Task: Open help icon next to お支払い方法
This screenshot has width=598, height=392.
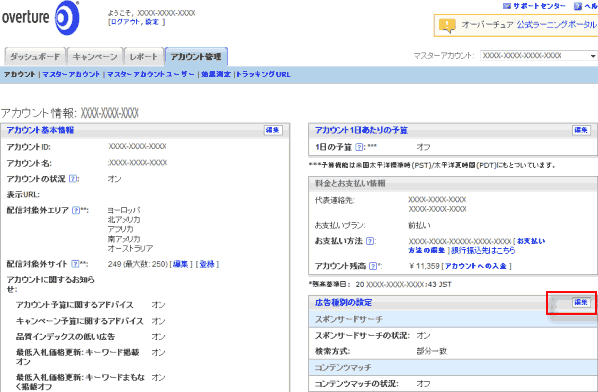Action: pyautogui.click(x=370, y=241)
